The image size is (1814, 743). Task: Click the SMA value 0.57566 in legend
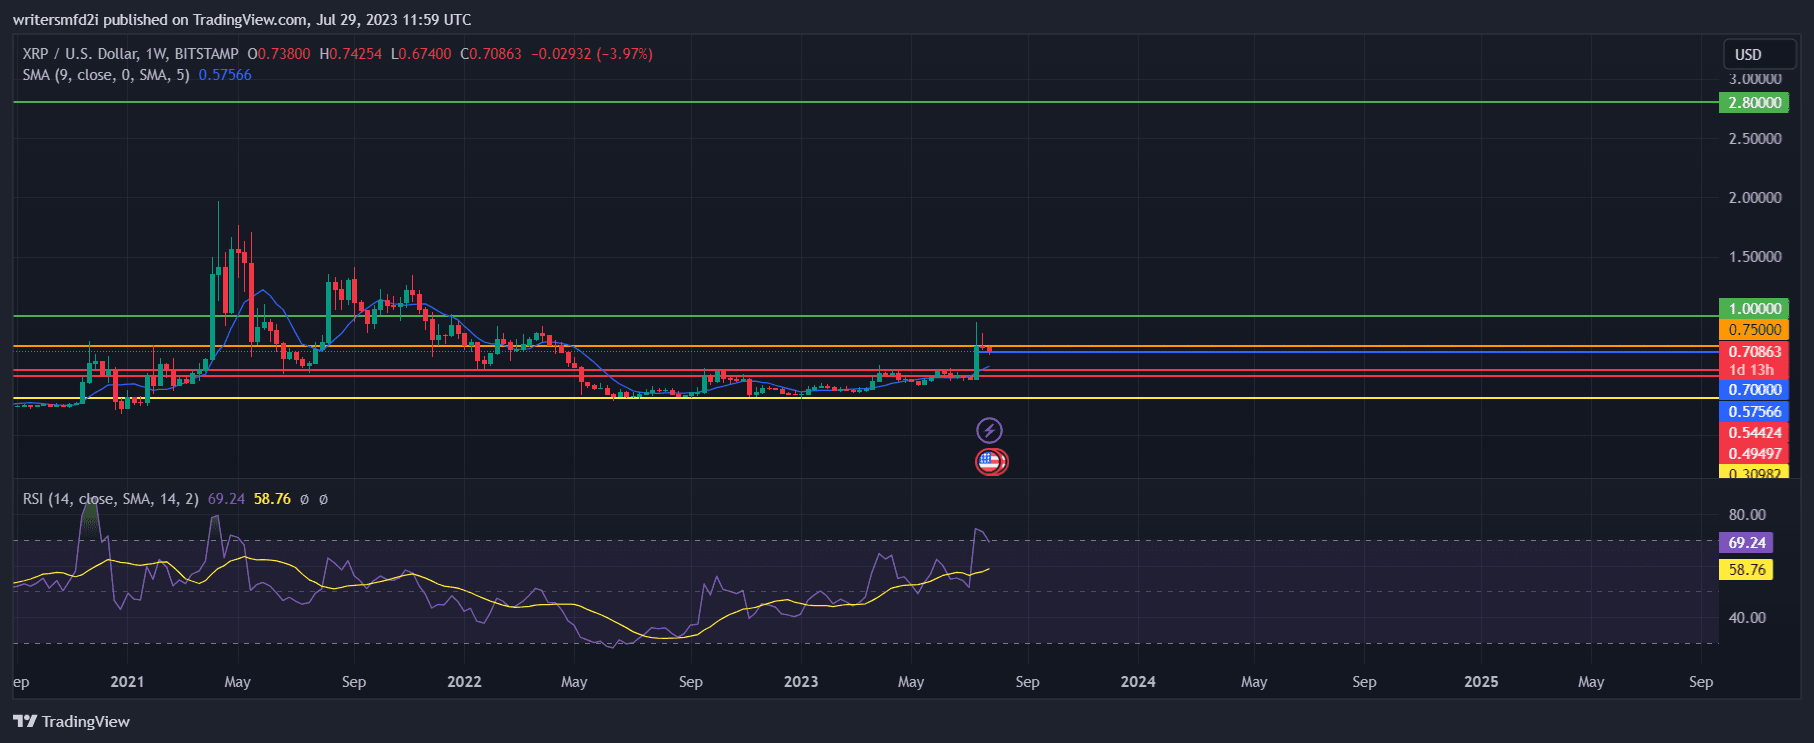tap(225, 75)
